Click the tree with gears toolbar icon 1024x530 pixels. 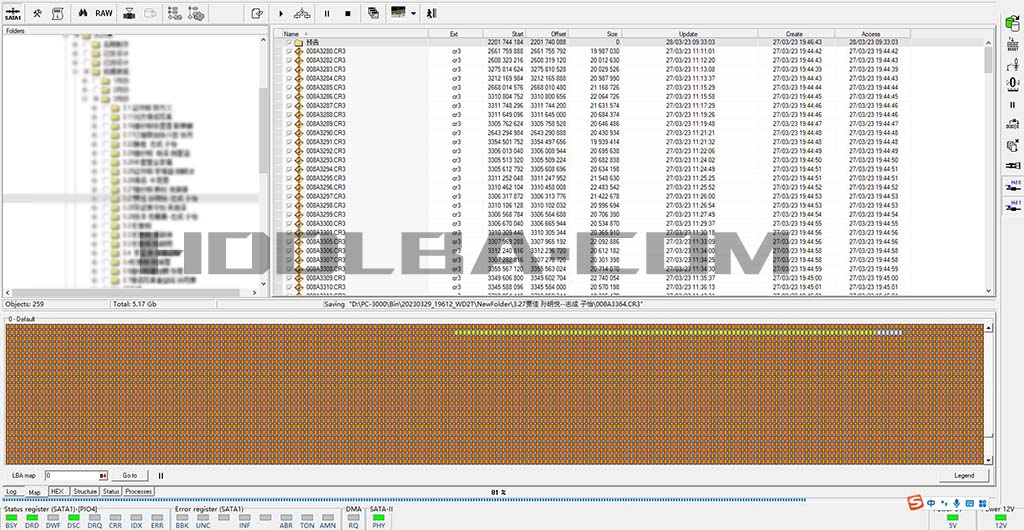tap(196, 13)
